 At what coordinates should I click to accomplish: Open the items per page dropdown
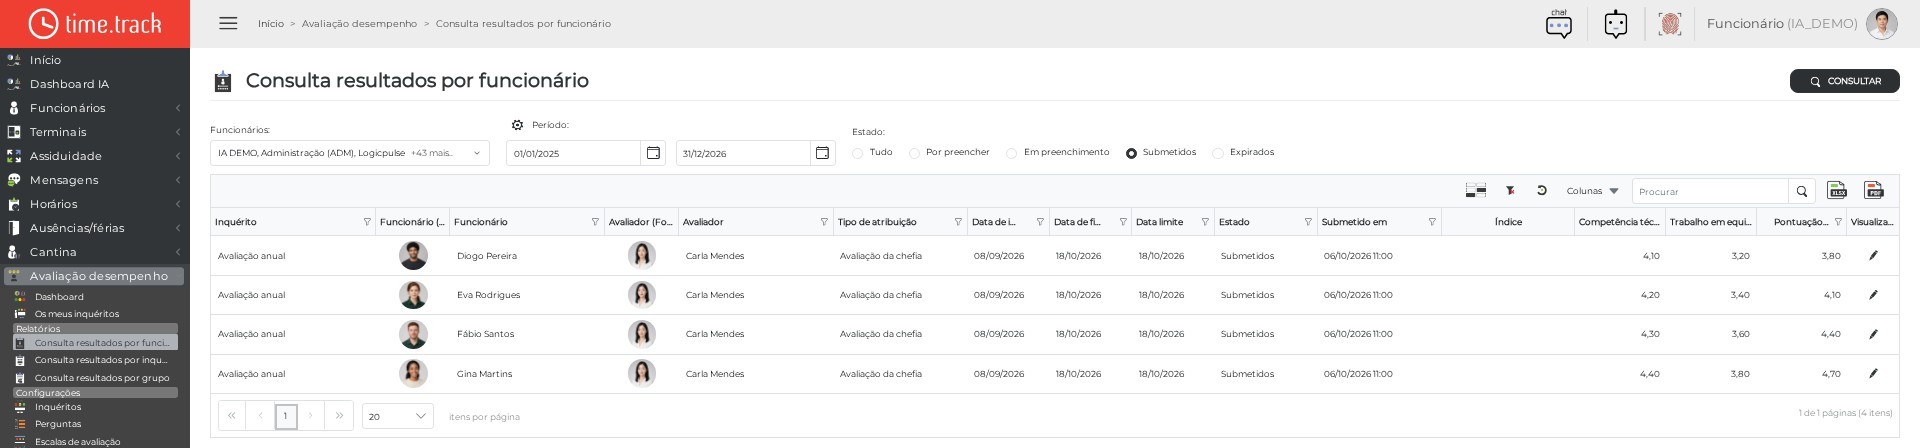397,416
